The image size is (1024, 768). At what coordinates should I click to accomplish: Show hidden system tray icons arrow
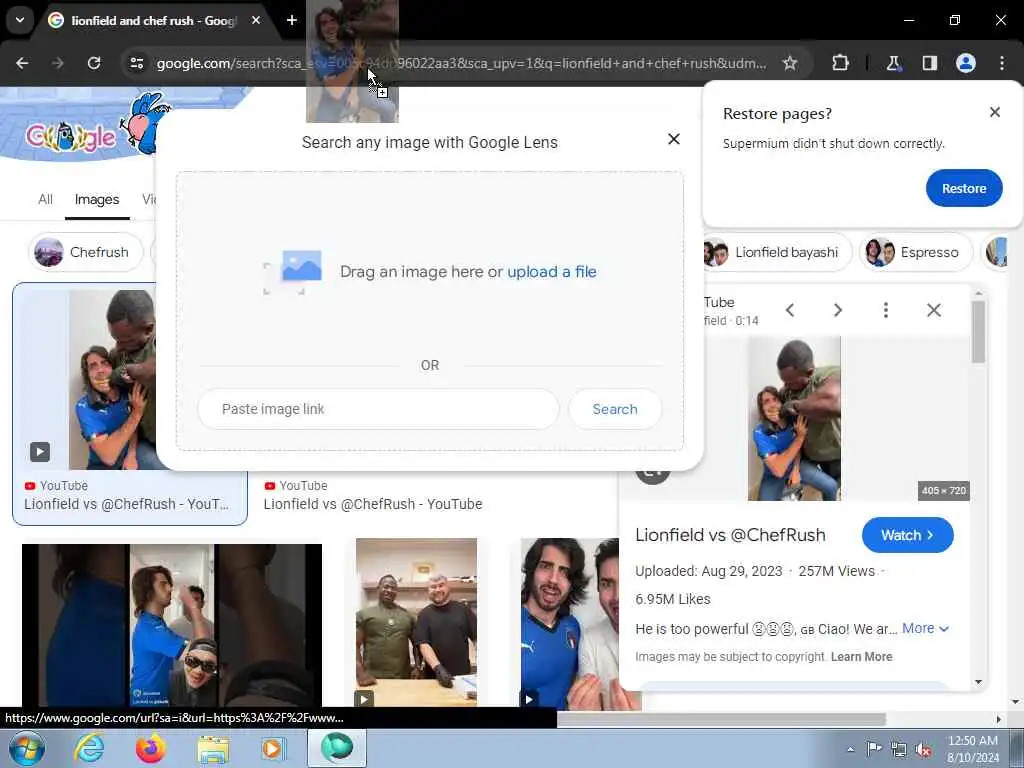pos(850,750)
